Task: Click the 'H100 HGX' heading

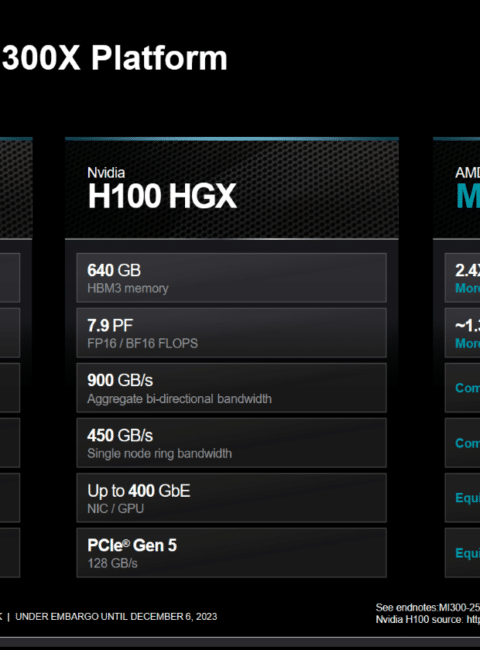Action: pyautogui.click(x=162, y=196)
